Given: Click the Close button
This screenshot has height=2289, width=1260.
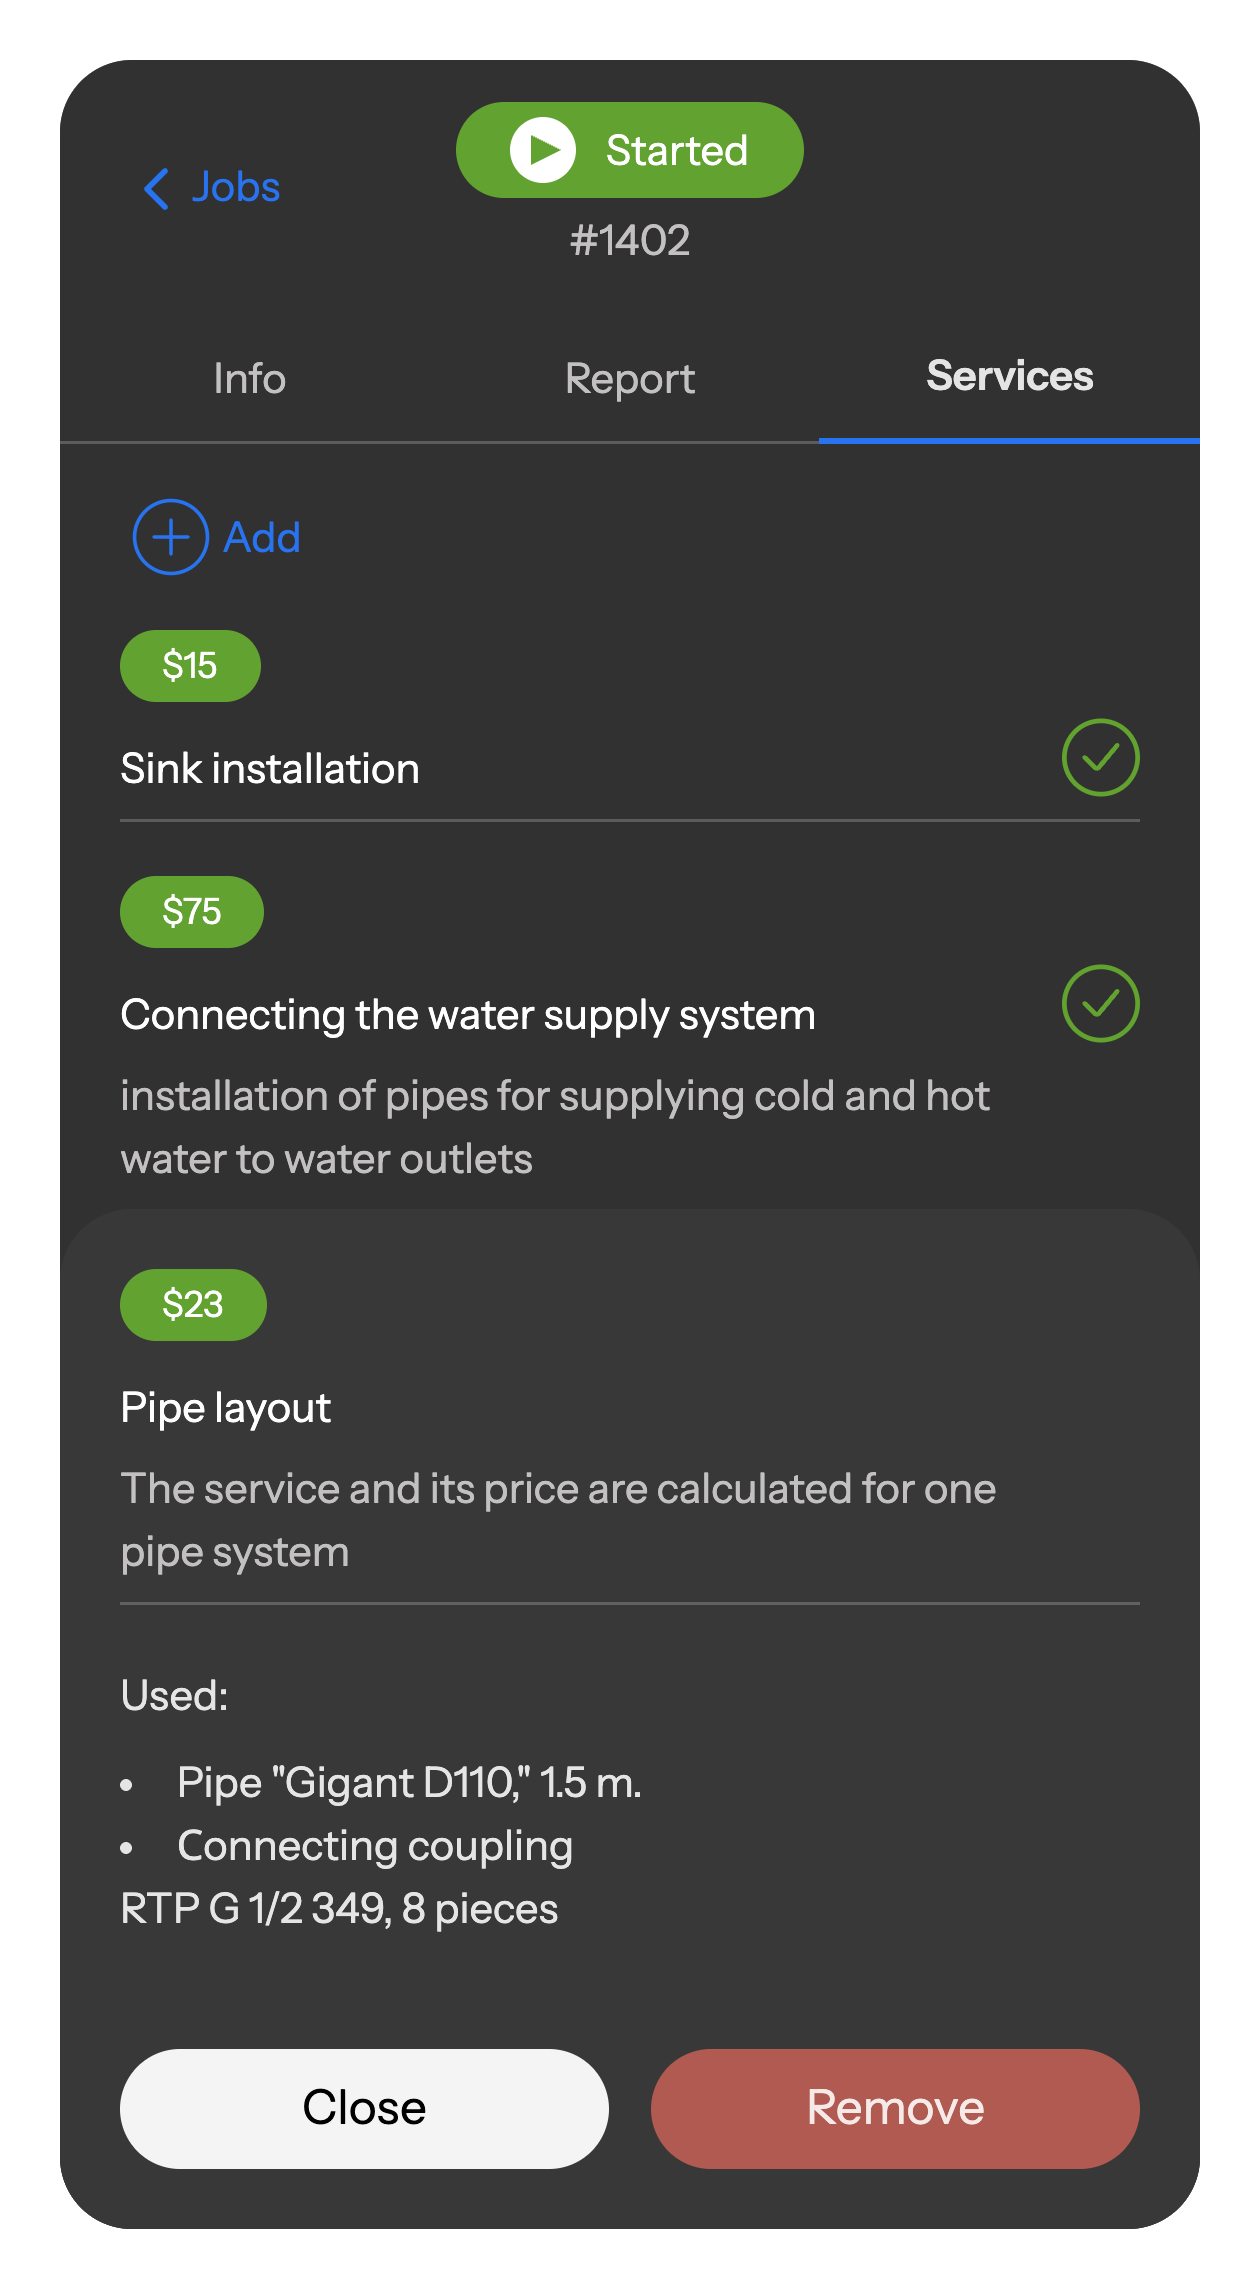Looking at the screenshot, I should (364, 2108).
